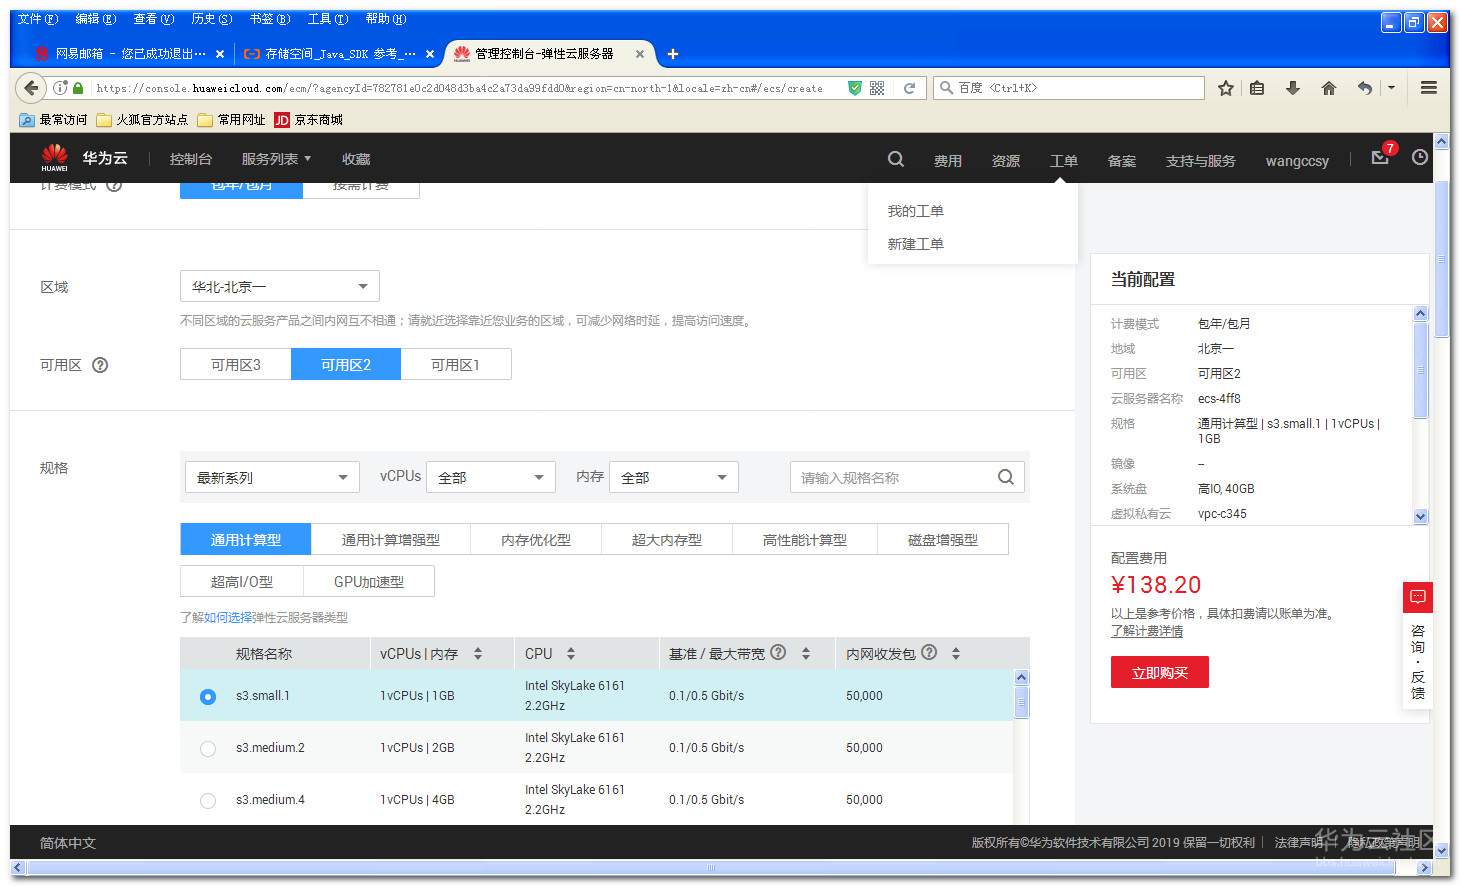Open a new browser tab with plus
1461x887 pixels.
[673, 54]
